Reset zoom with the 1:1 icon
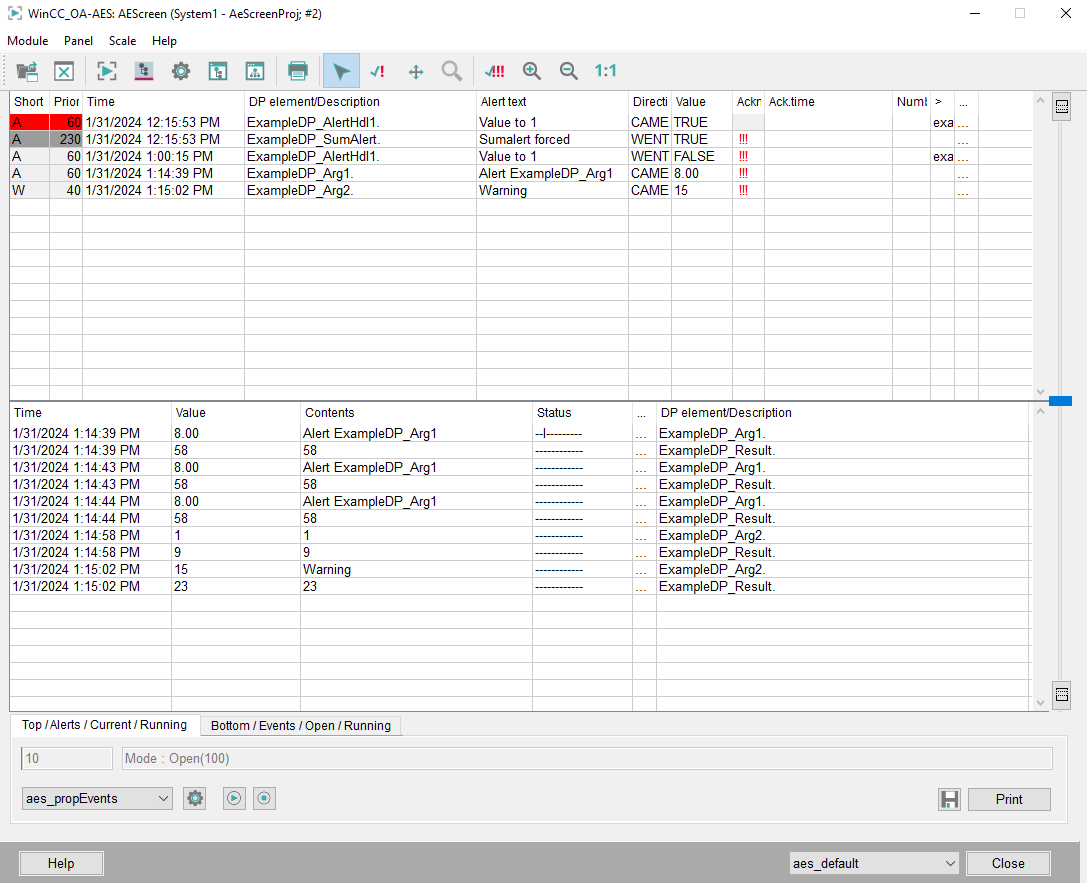Viewport: 1087px width, 883px height. [605, 71]
